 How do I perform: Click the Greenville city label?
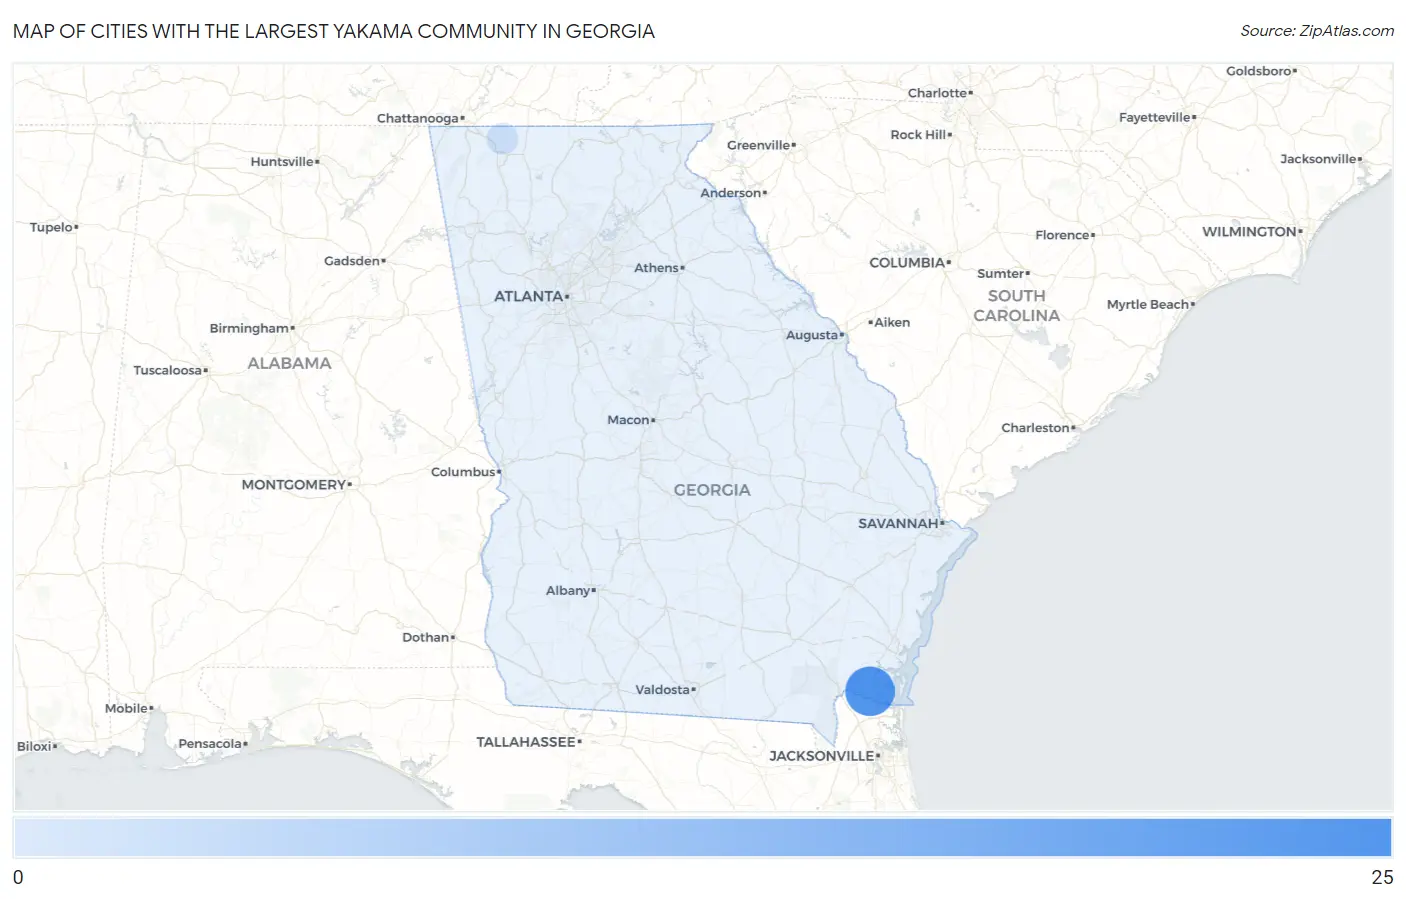pos(759,146)
